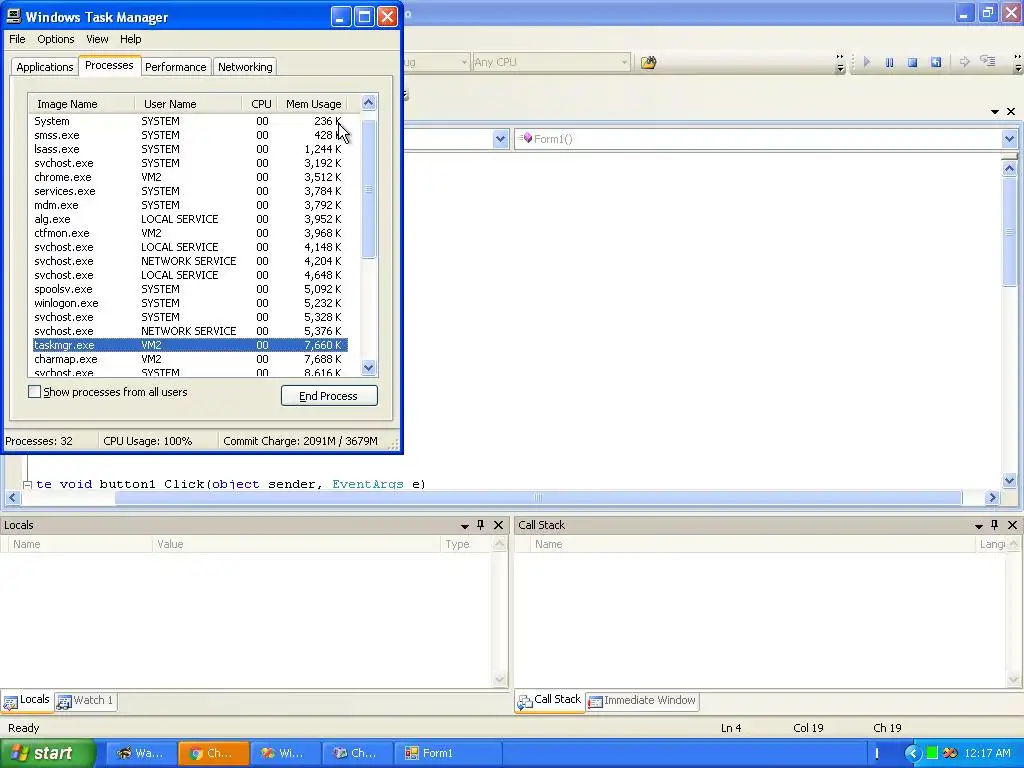The height and width of the screenshot is (768, 1024).
Task: Click the green tray icon in system tray
Action: click(x=932, y=753)
